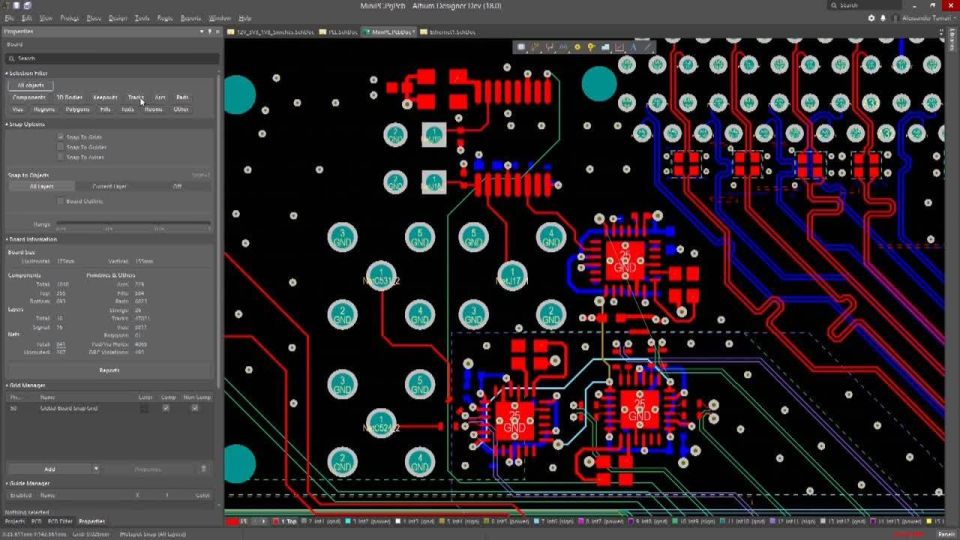
Task: Click the next layer arrow in the layer bar
Action: [264, 522]
